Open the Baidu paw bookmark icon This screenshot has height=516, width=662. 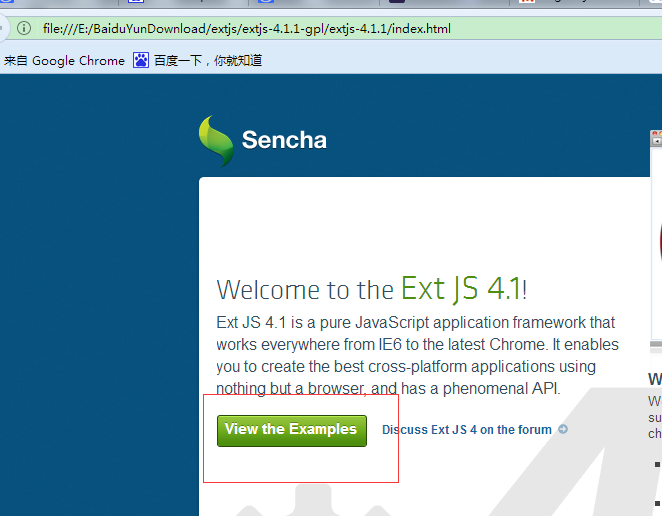(x=141, y=60)
